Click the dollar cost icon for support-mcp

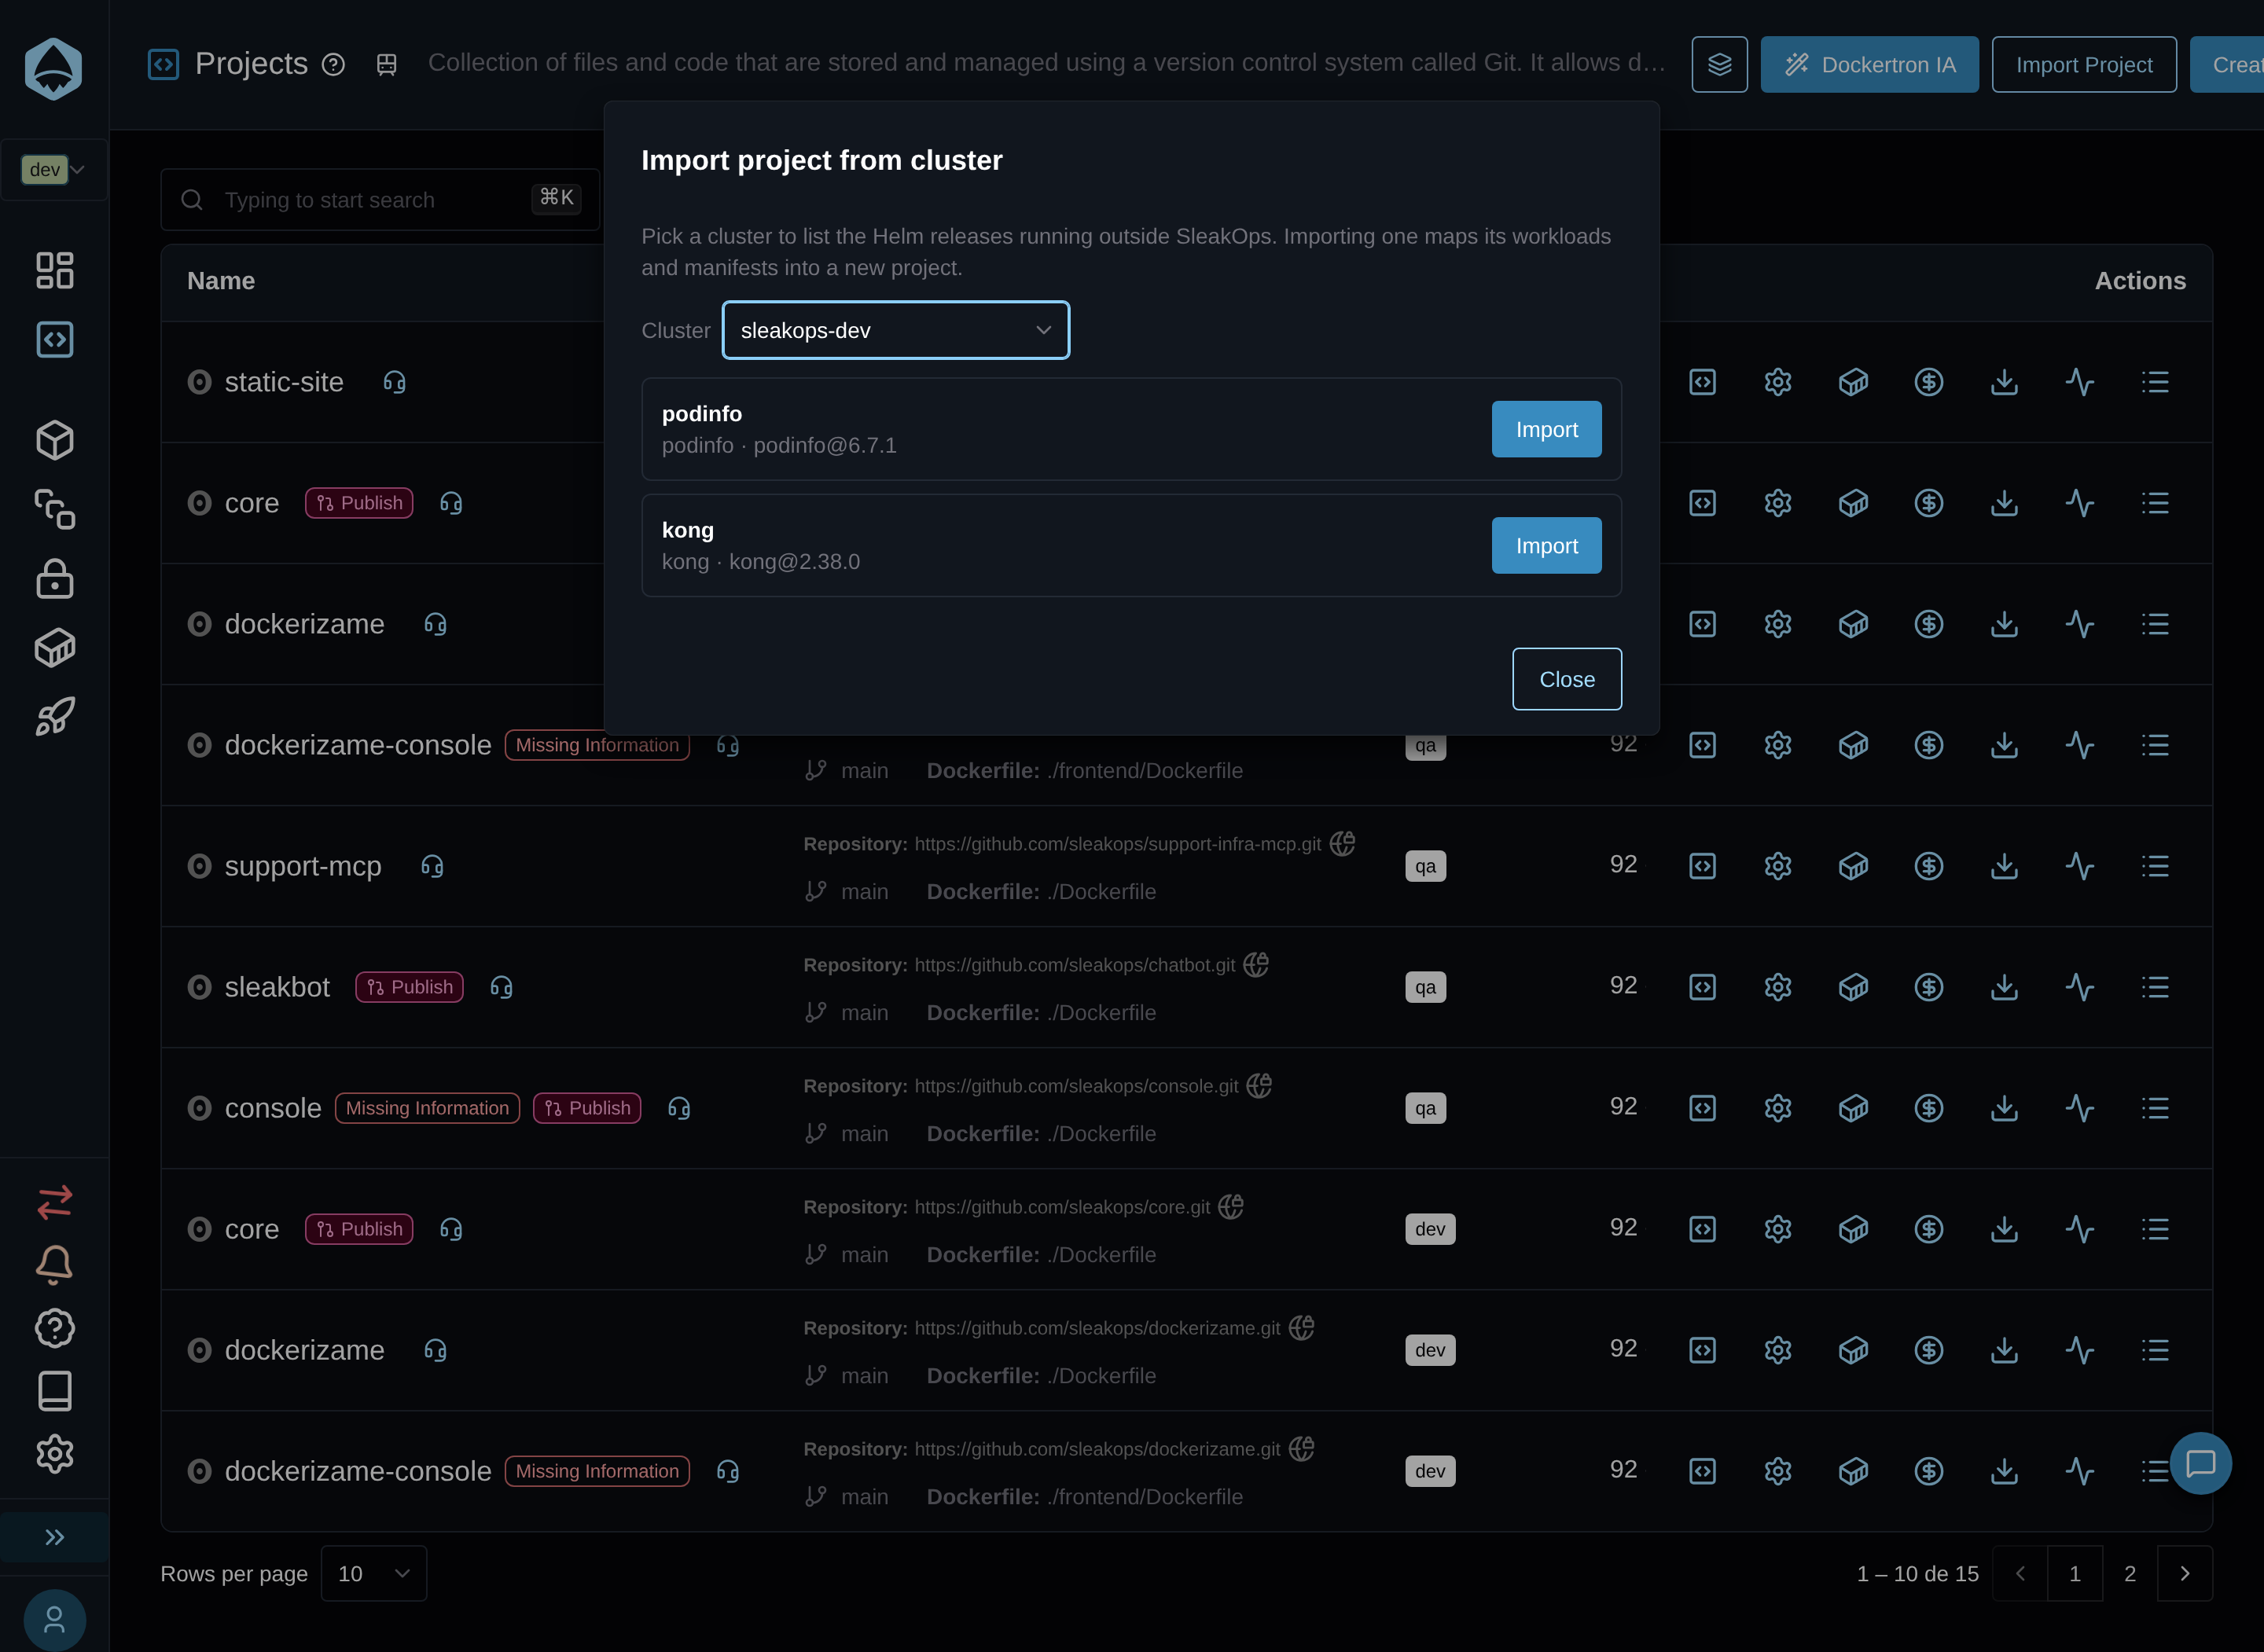click(1928, 866)
